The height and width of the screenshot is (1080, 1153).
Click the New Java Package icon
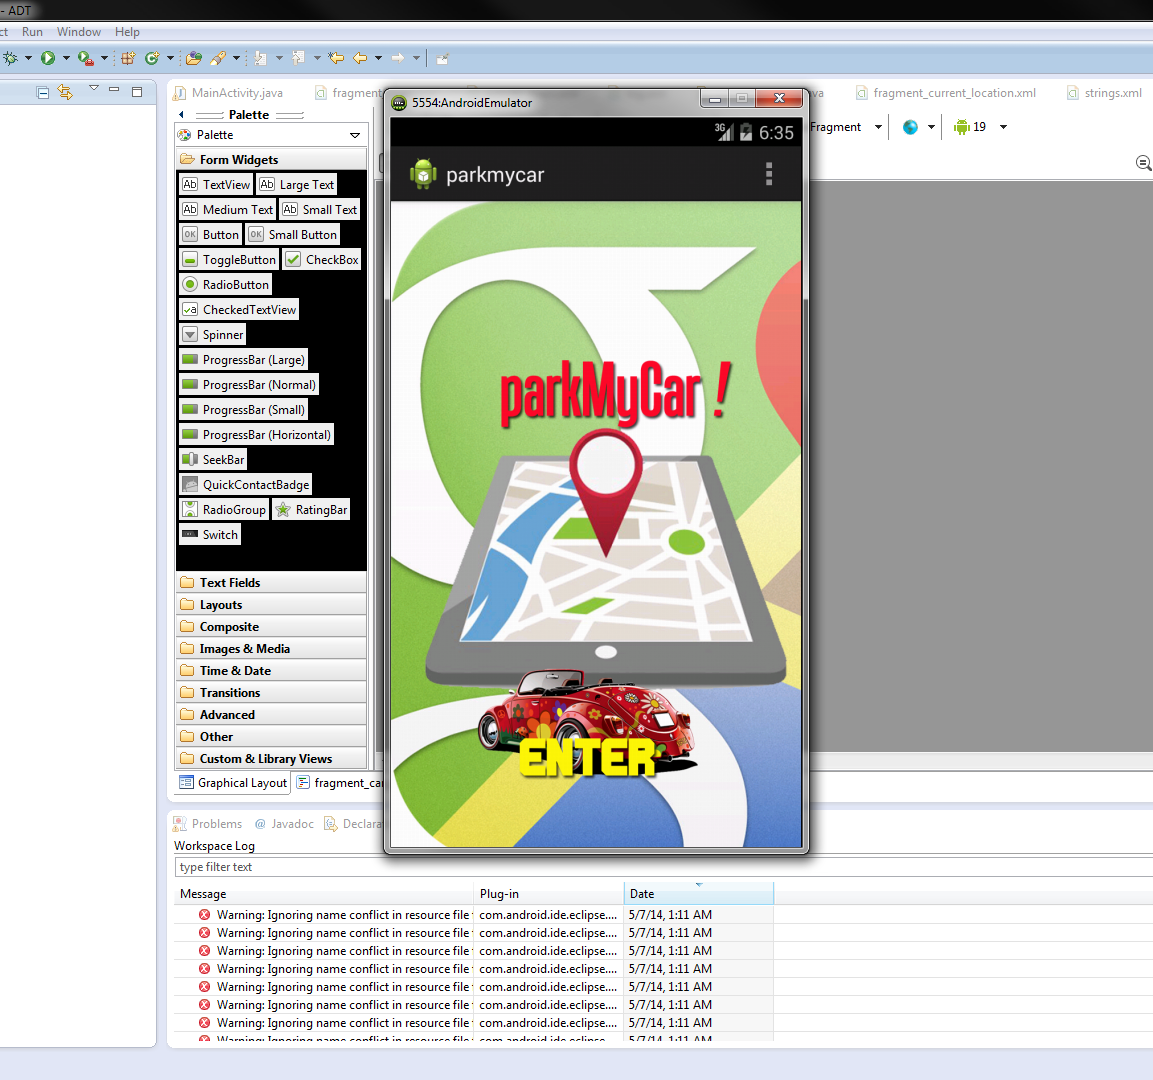128,58
